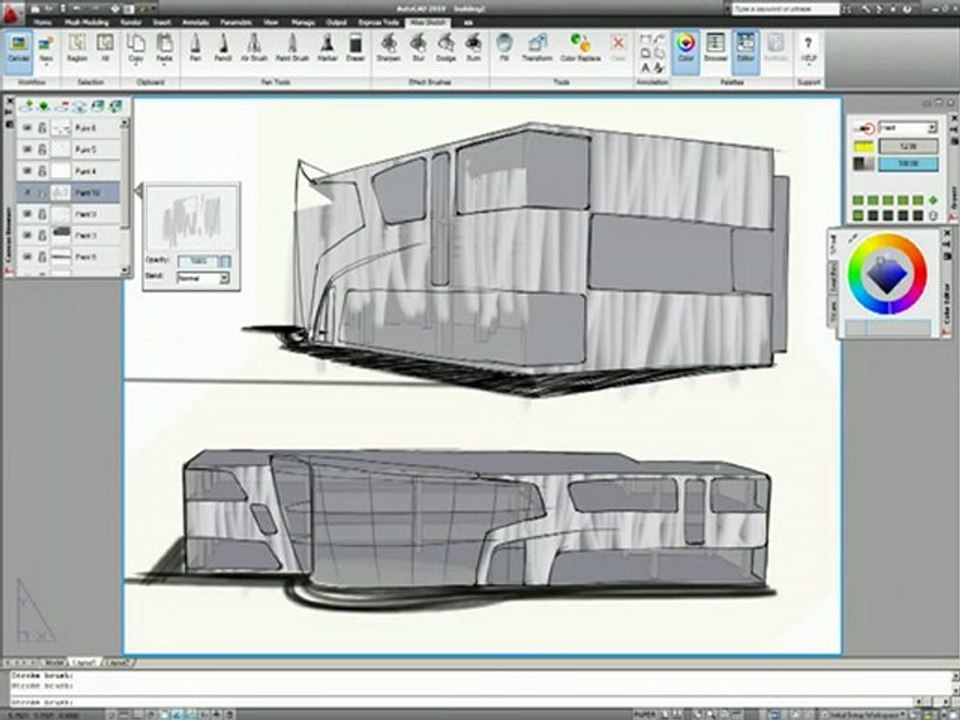This screenshot has width=960, height=720.
Task: Switch to the Mesh Modeling tab
Action: point(86,23)
